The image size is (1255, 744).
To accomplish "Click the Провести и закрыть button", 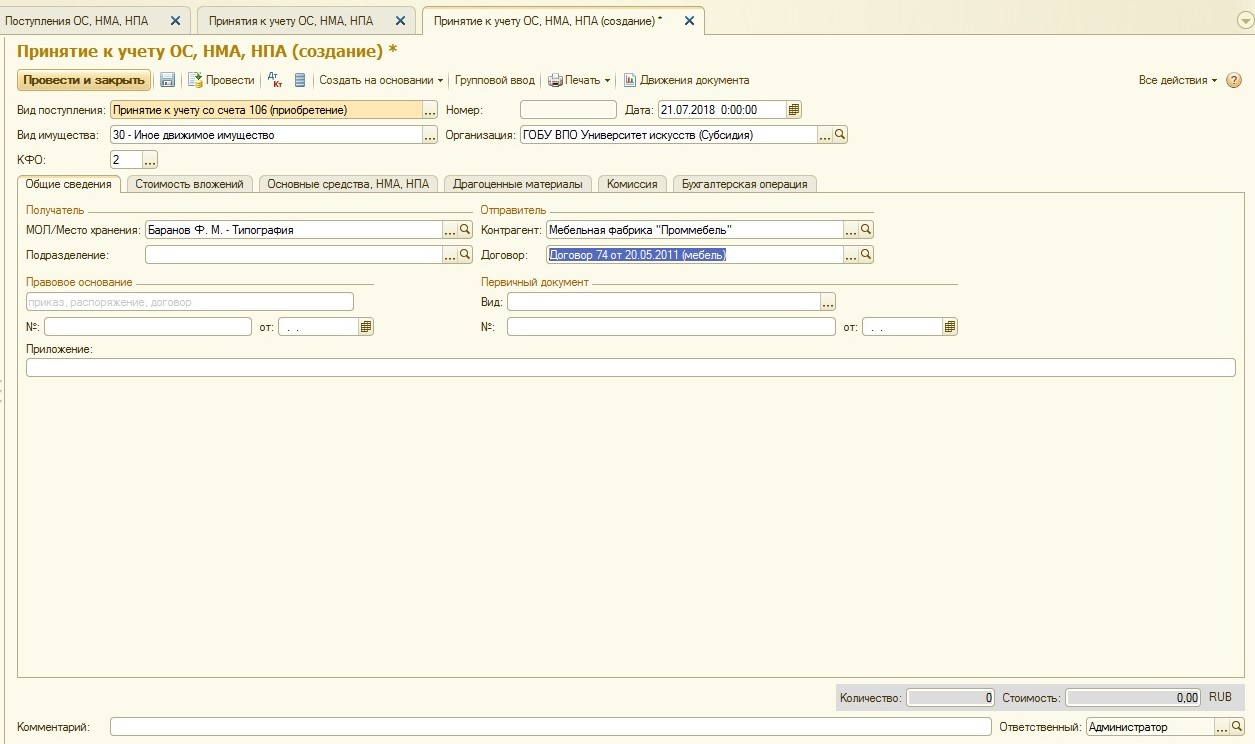I will pos(84,80).
